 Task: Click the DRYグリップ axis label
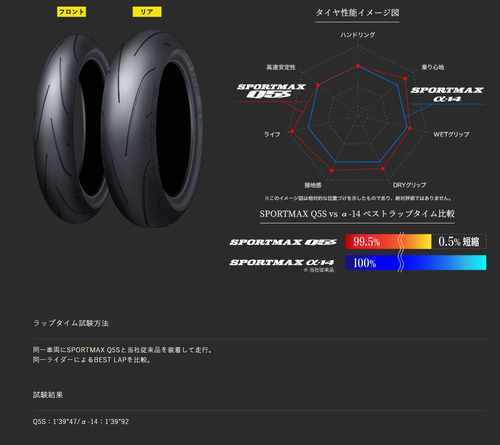409,185
